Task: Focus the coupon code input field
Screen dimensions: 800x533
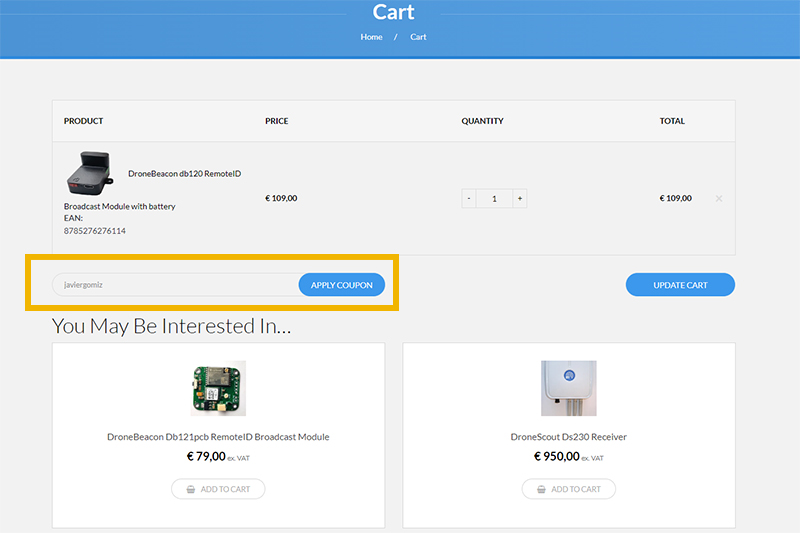Action: click(x=175, y=285)
